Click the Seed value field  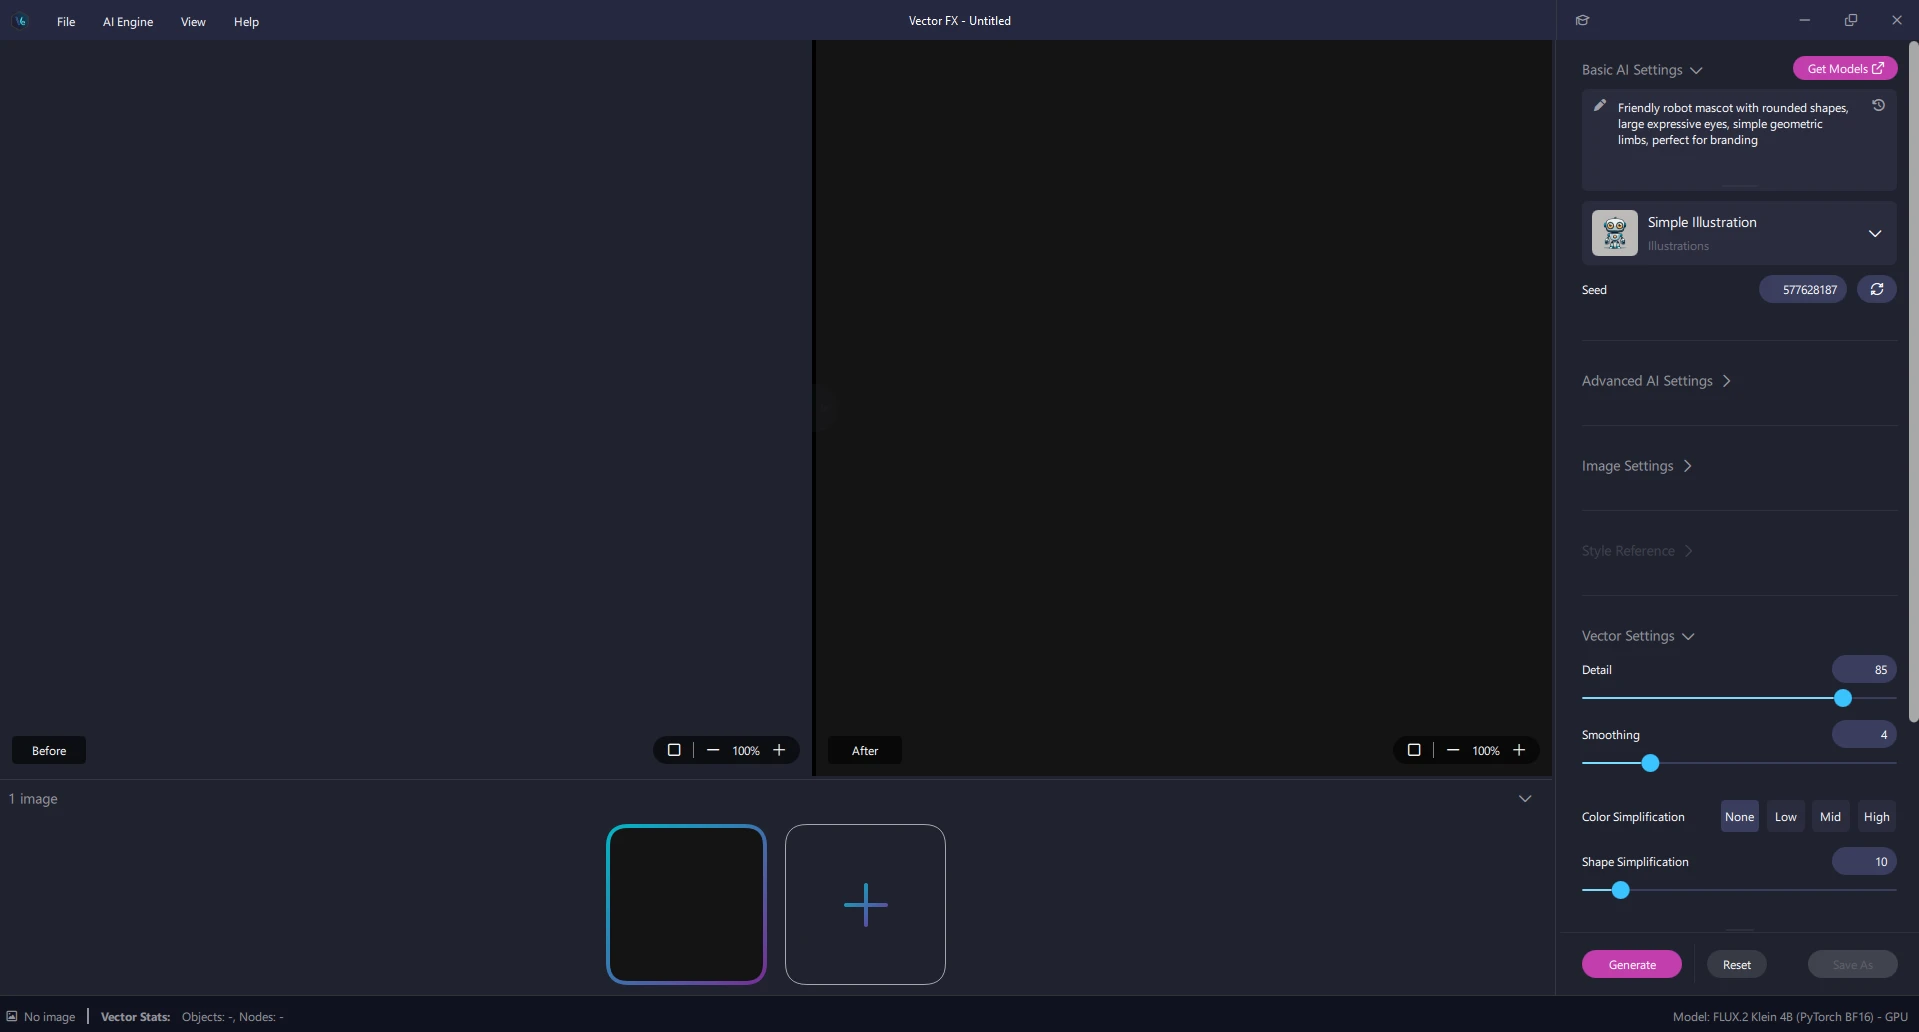[x=1803, y=289]
